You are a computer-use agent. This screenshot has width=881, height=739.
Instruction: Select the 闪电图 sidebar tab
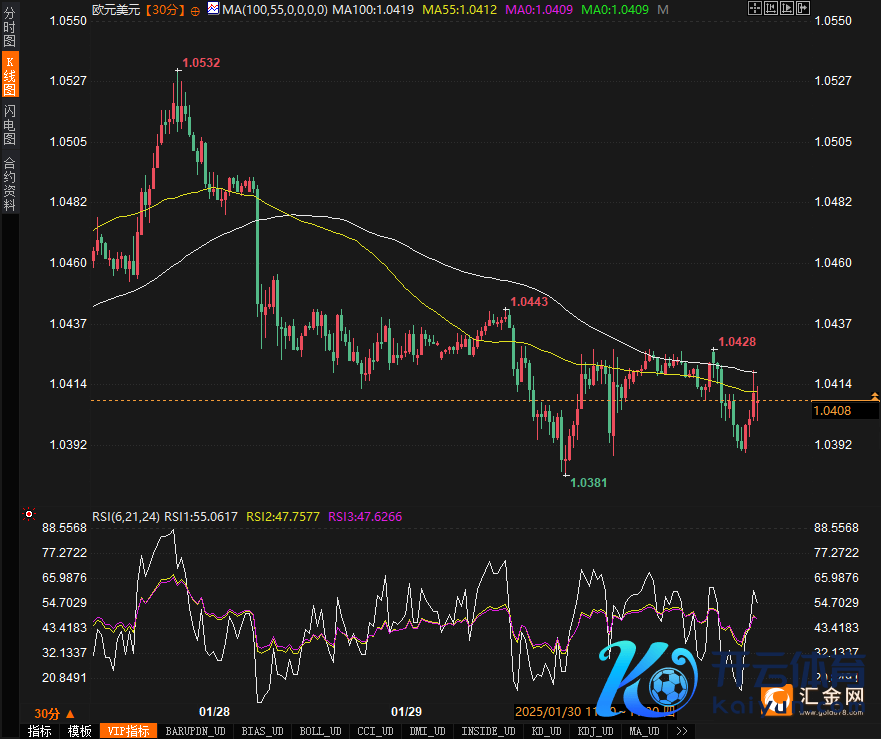pyautogui.click(x=10, y=124)
